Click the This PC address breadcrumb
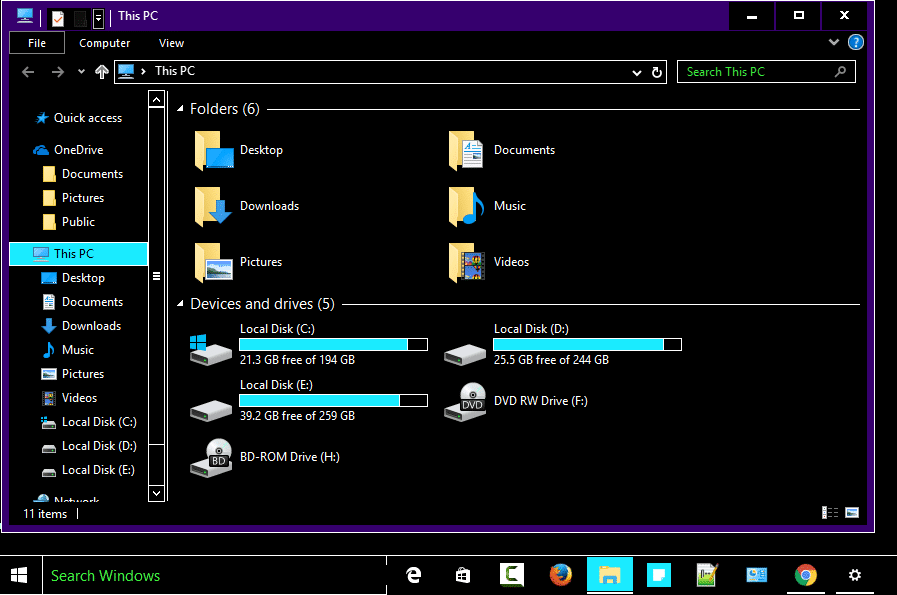897x595 pixels. (x=175, y=71)
